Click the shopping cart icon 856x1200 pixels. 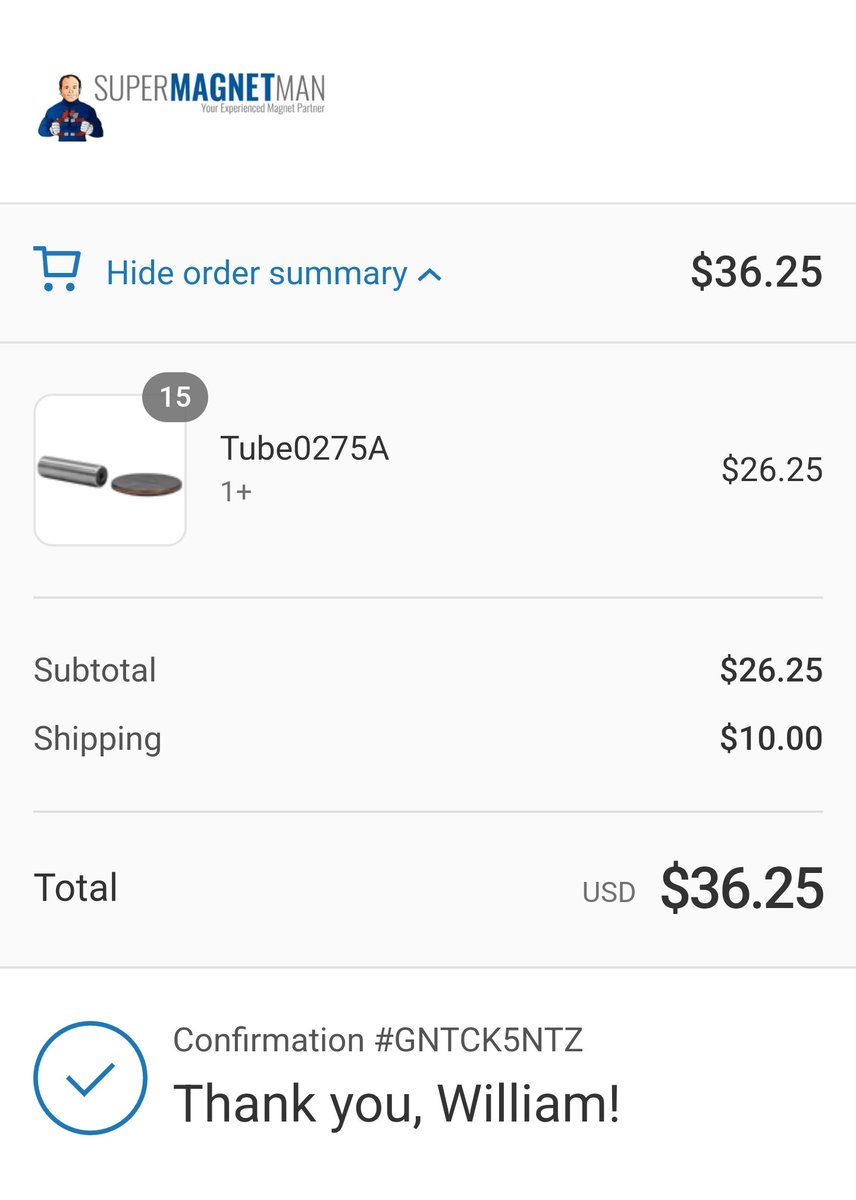[57, 271]
